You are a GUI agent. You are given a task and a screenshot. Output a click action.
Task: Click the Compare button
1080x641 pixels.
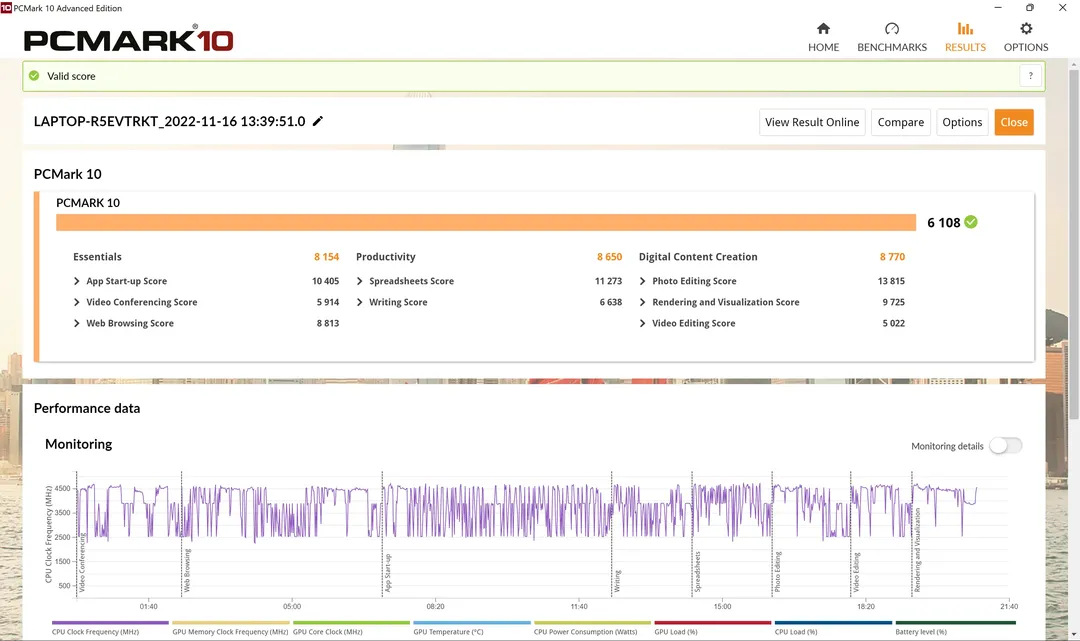coord(900,122)
